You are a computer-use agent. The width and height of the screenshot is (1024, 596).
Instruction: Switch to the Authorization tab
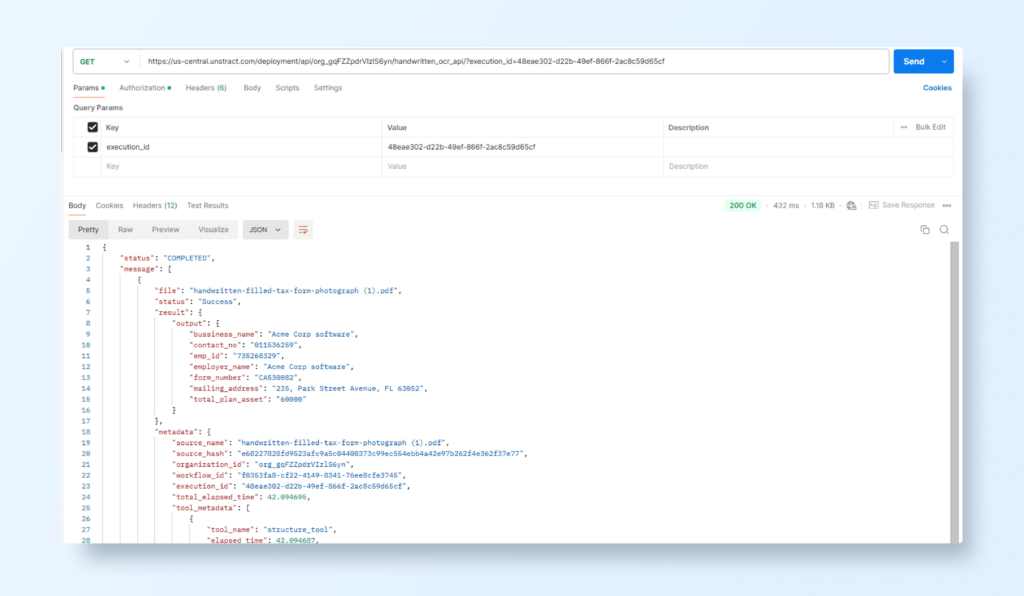pyautogui.click(x=144, y=88)
